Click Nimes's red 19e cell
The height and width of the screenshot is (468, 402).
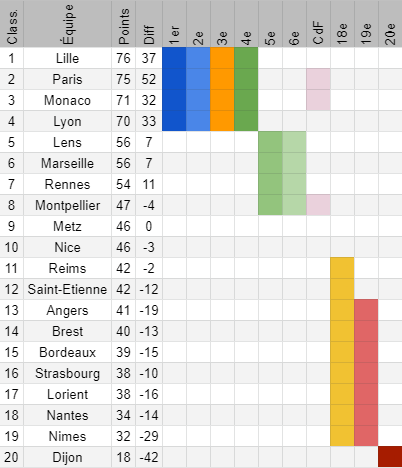click(366, 436)
